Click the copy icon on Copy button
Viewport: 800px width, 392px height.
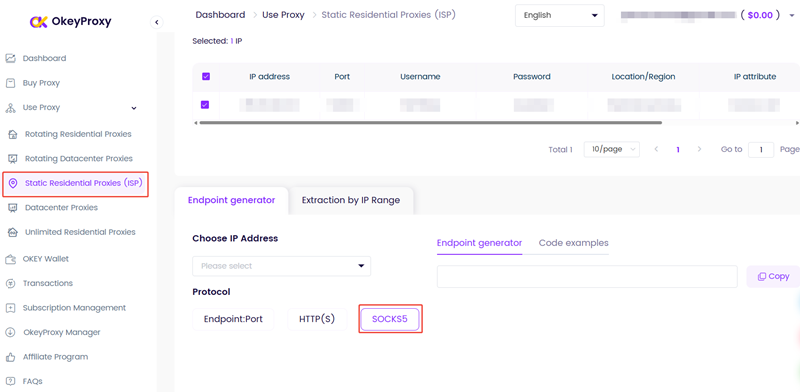click(x=762, y=276)
